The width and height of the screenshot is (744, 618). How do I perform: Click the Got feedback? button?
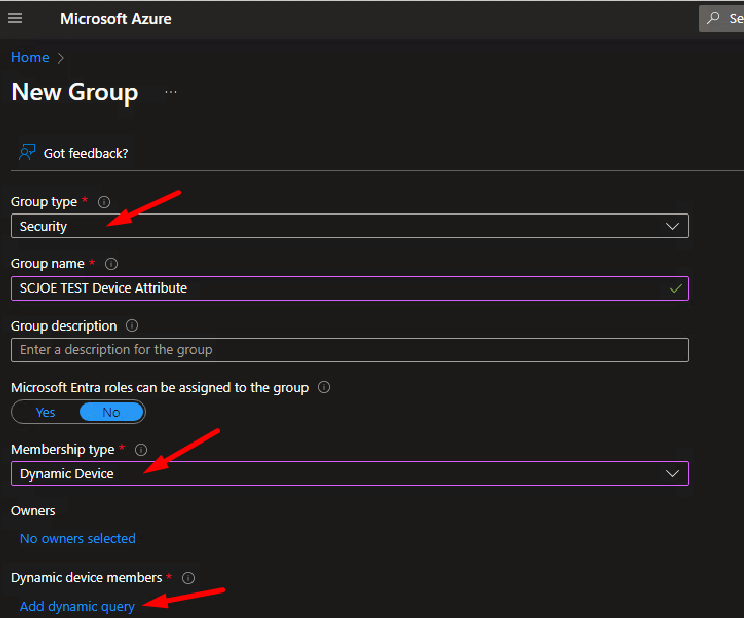[85, 153]
